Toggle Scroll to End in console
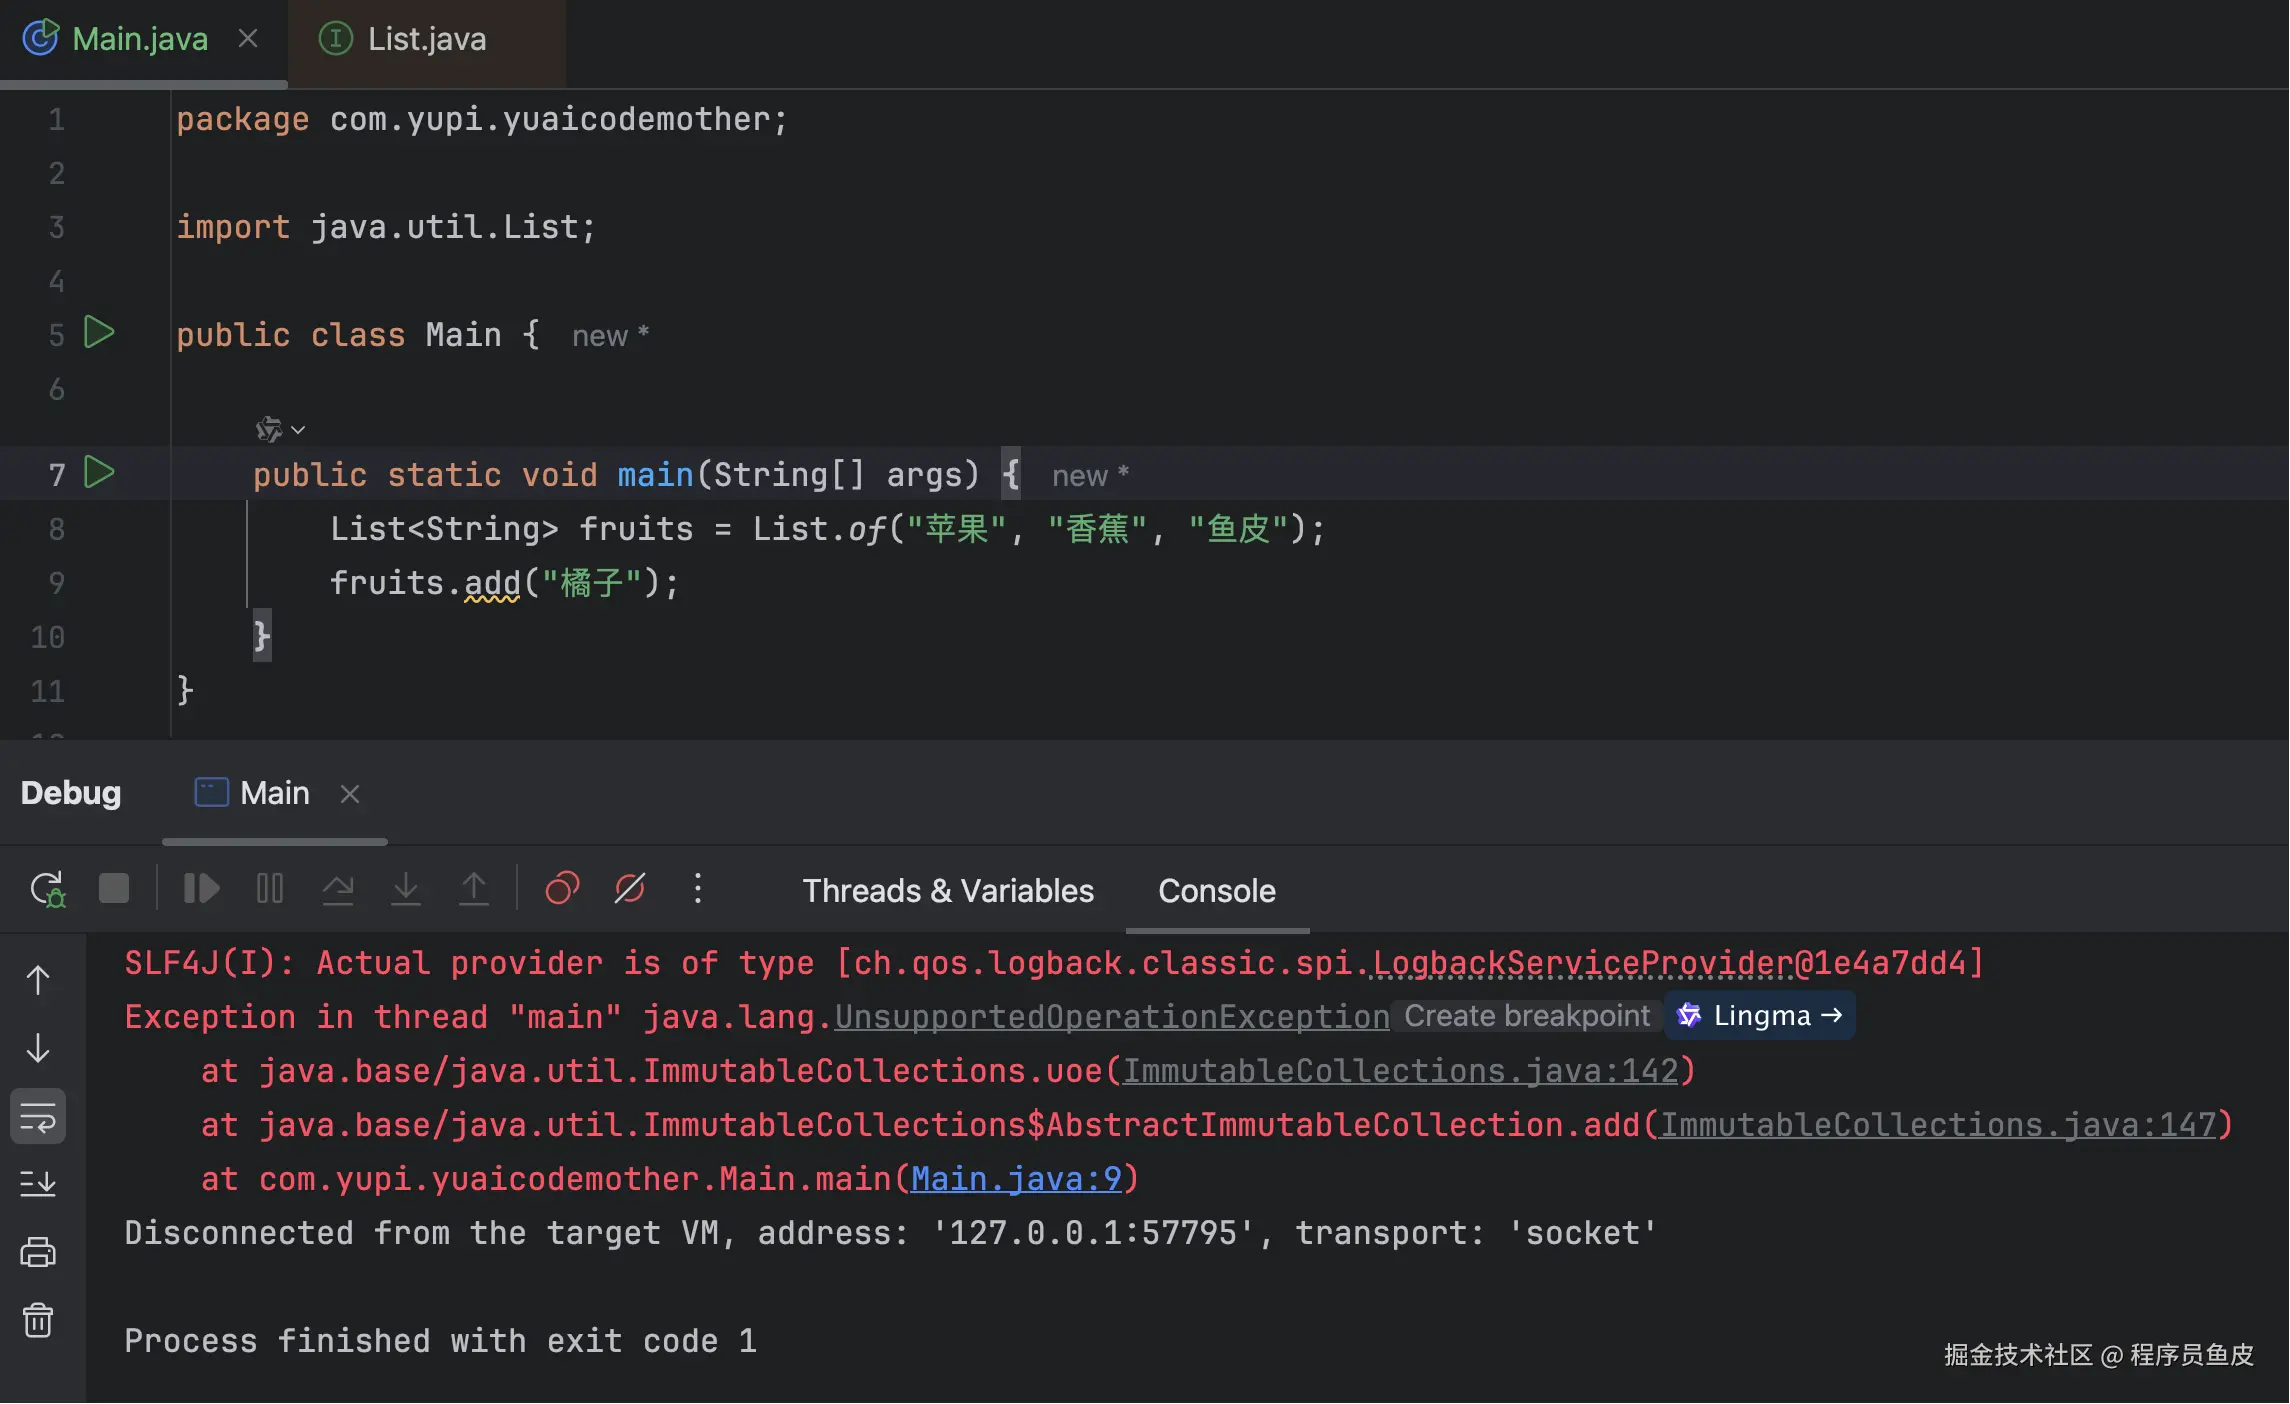Image resolution: width=2290 pixels, height=1404 pixels. [x=38, y=1185]
